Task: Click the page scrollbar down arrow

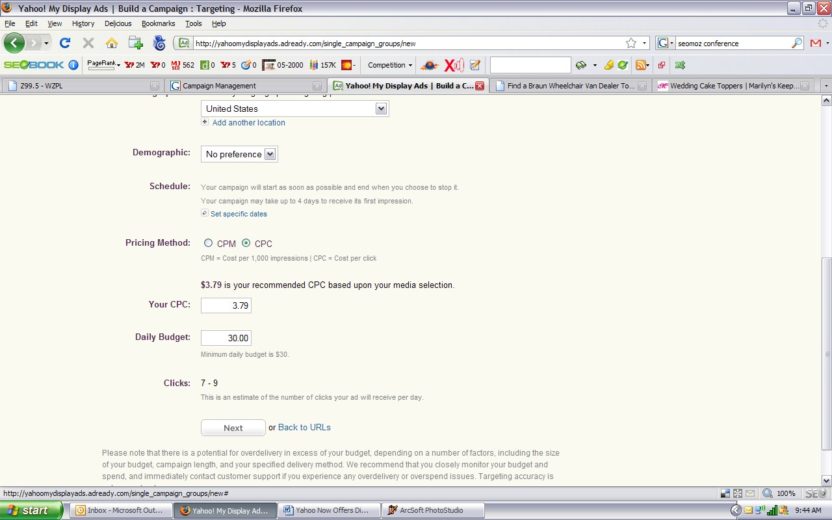Action: pyautogui.click(x=826, y=480)
